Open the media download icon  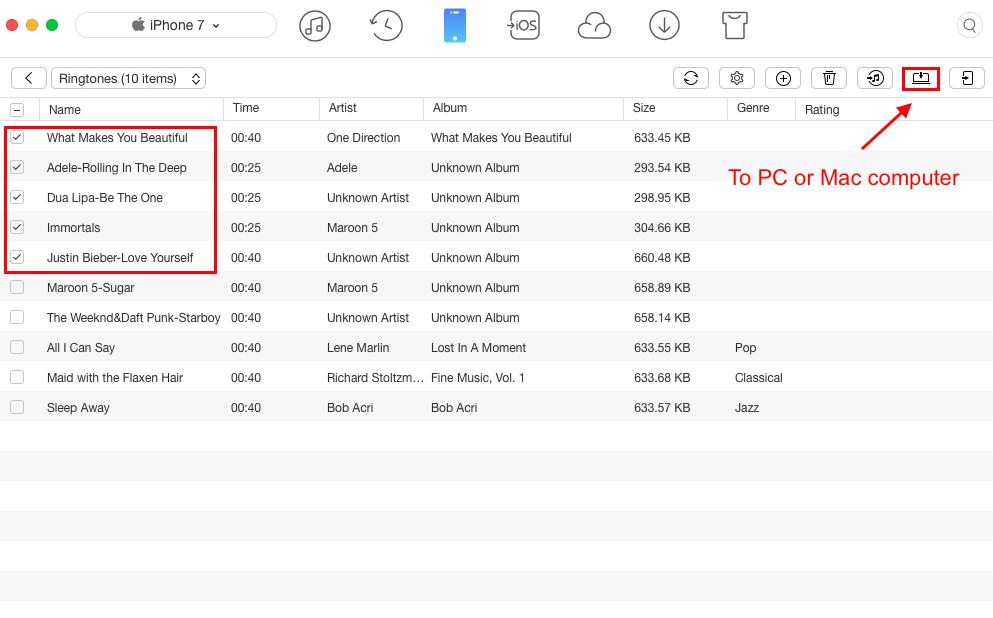coord(664,26)
